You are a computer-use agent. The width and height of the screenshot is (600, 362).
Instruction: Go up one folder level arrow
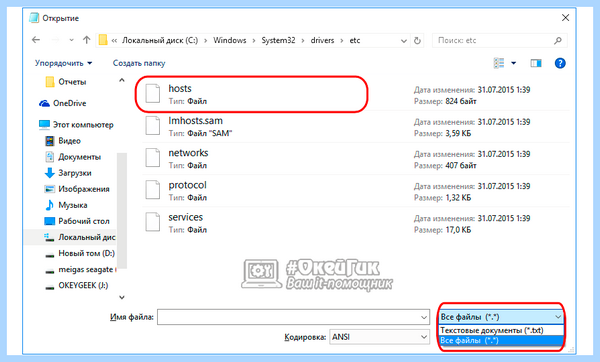pyautogui.click(x=86, y=40)
